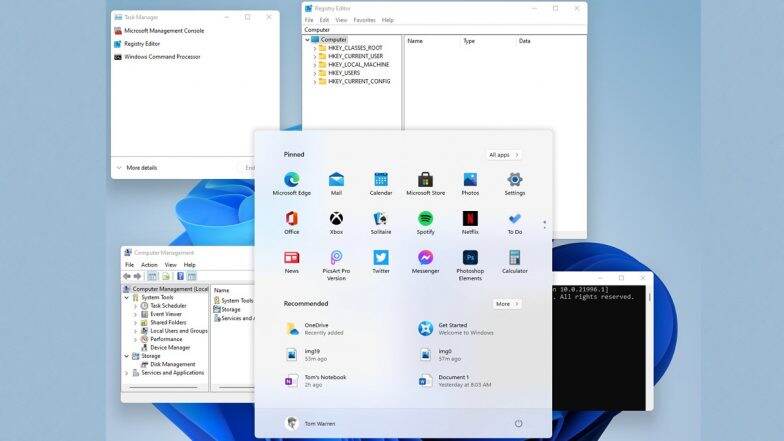Screen dimensions: 784x441
Task: Select HKEY_CURRENT_CONFIG key
Action: coord(359,81)
